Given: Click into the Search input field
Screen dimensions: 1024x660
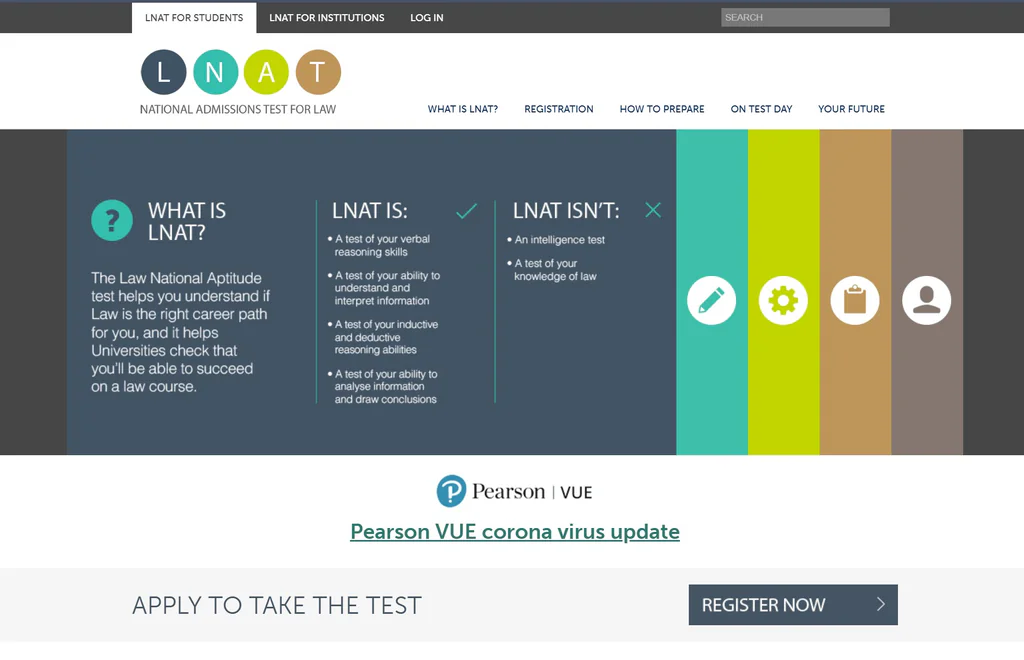Looking at the screenshot, I should click(805, 17).
